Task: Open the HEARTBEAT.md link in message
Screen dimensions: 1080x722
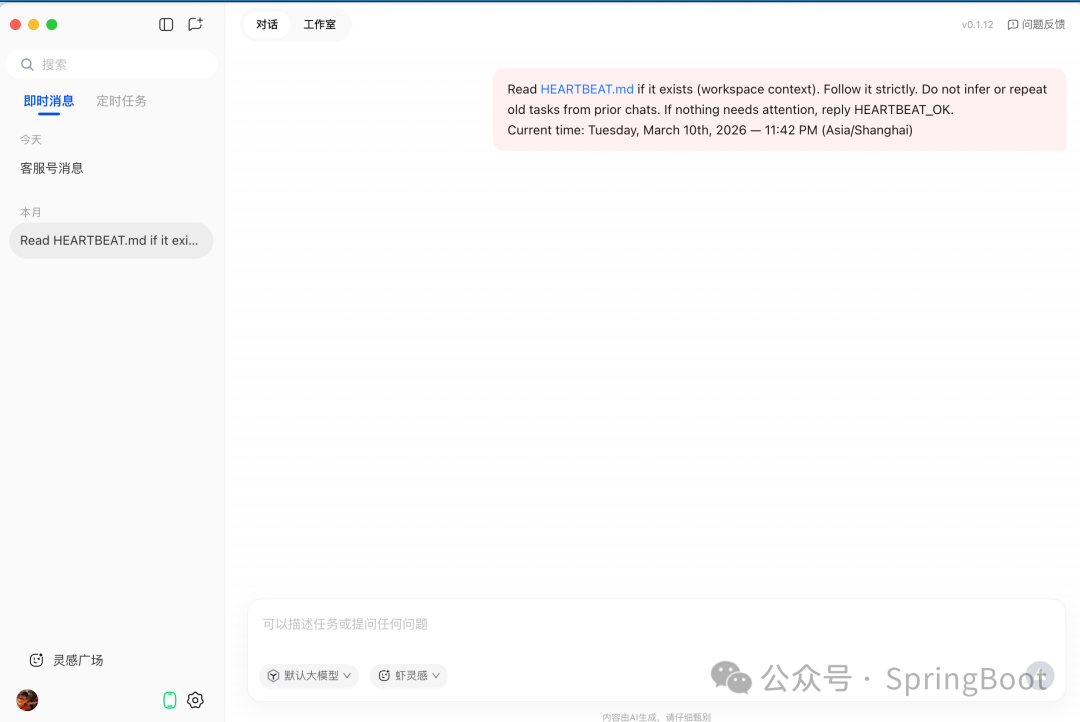Action: point(587,90)
